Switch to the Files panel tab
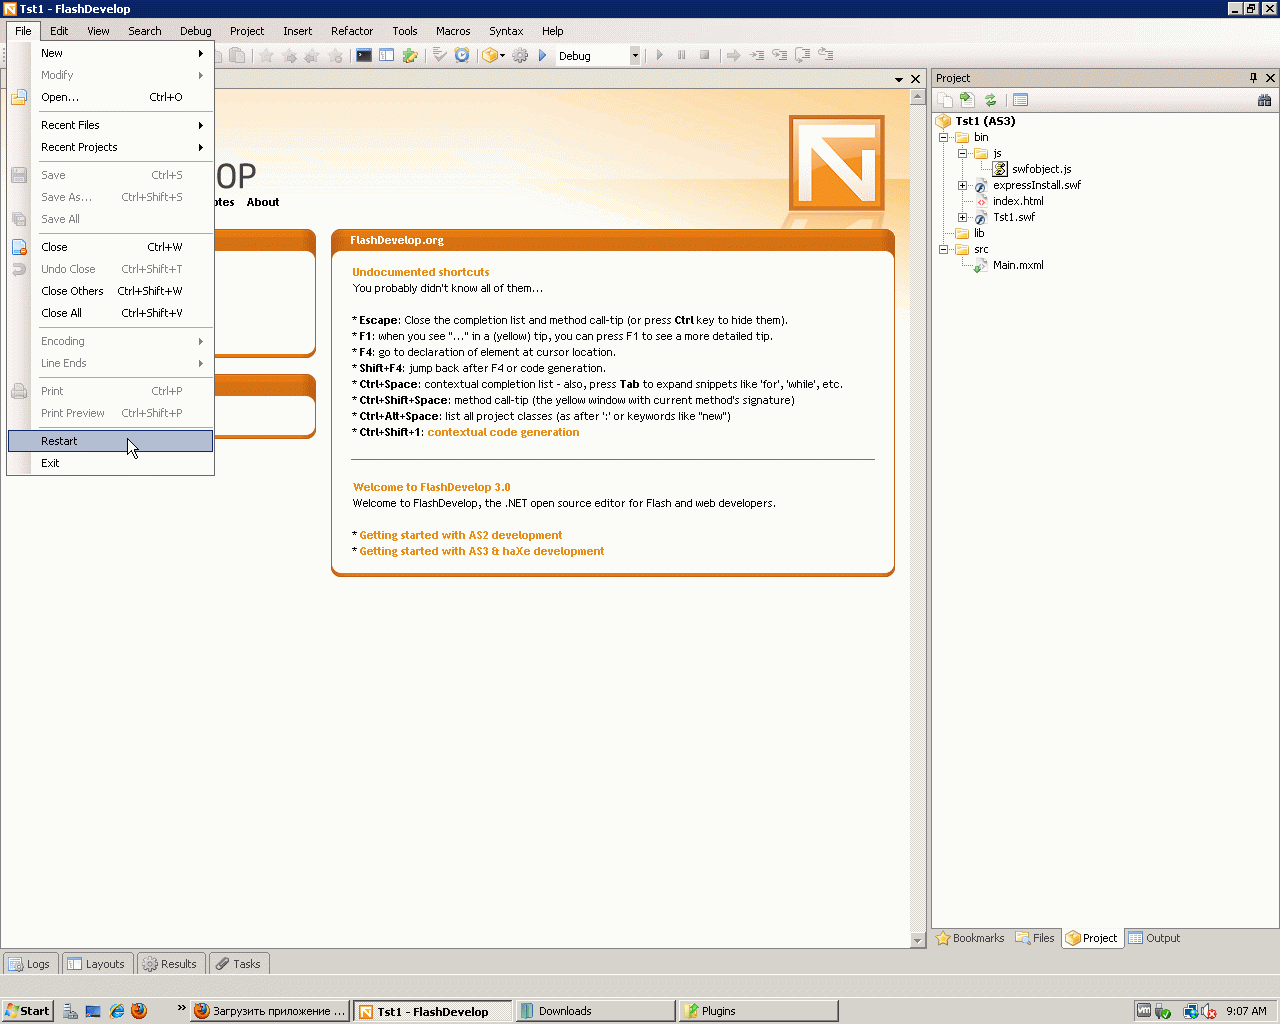 coord(1035,938)
